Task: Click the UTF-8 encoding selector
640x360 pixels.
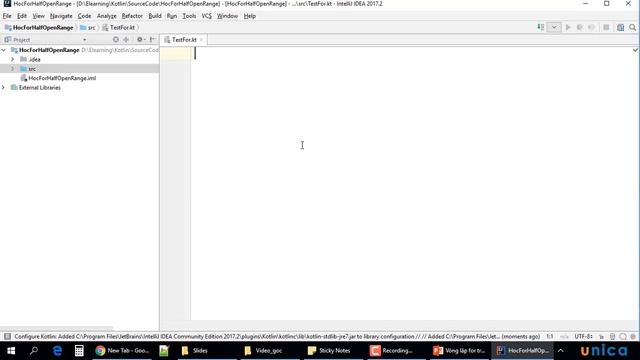Action: tap(584, 337)
